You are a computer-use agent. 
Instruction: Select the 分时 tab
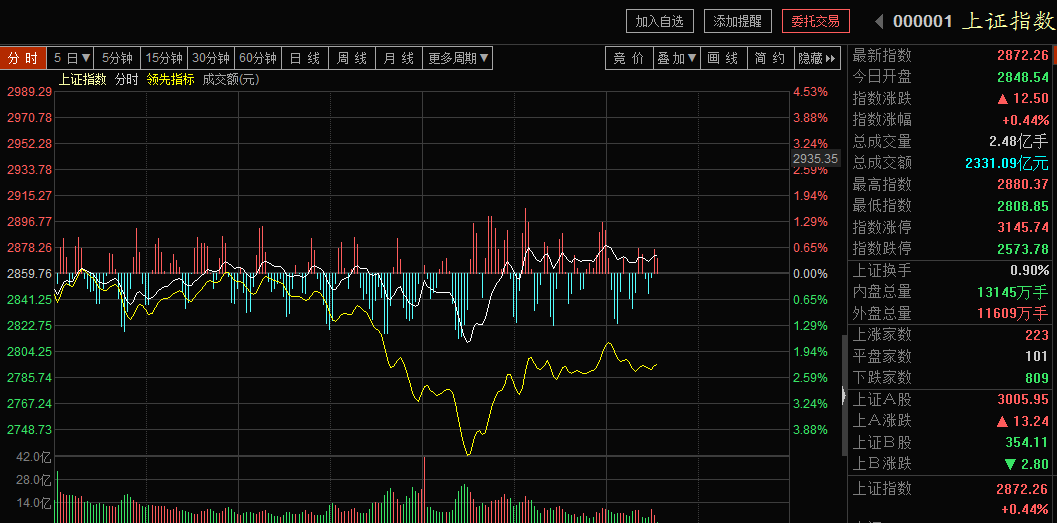(23, 59)
